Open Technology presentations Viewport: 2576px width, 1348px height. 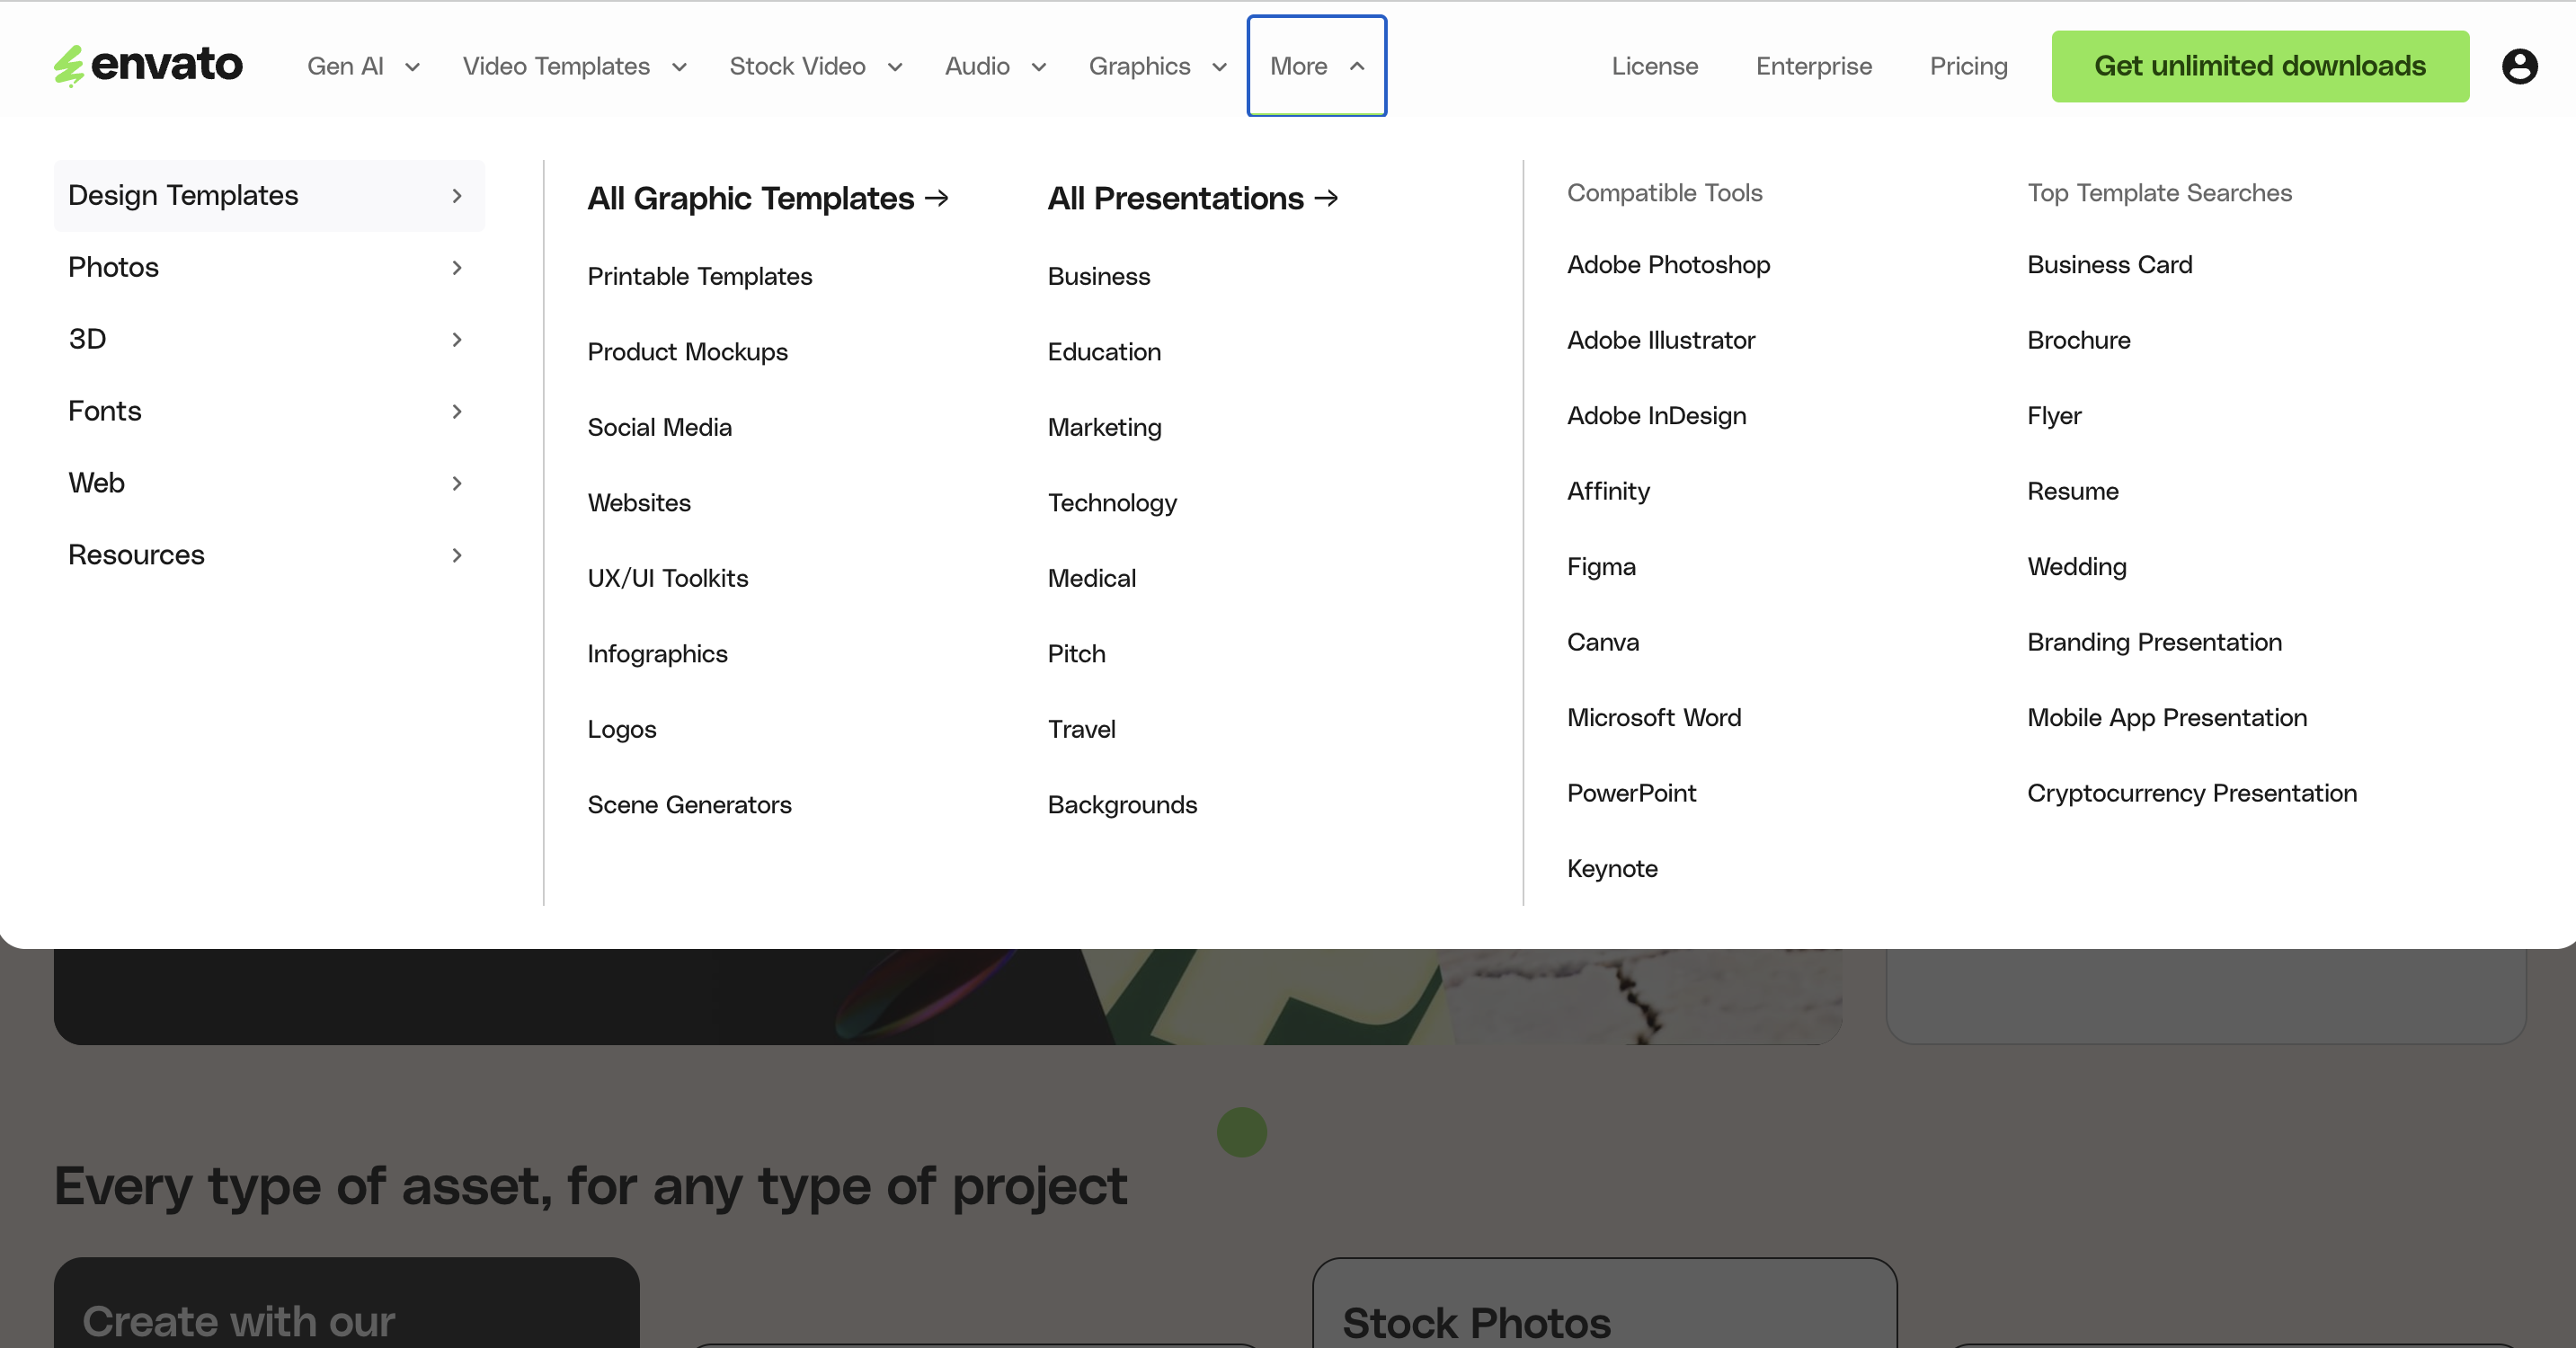(x=1112, y=503)
